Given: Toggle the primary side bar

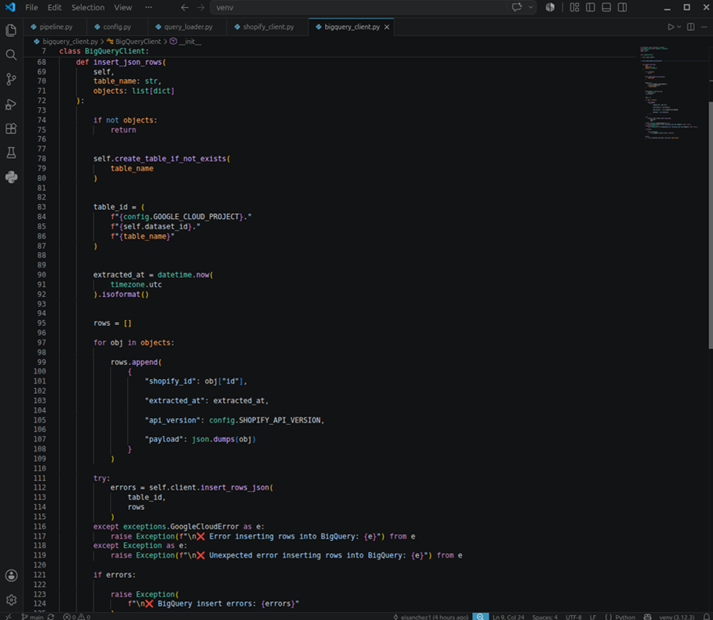Looking at the screenshot, I should (591, 7).
